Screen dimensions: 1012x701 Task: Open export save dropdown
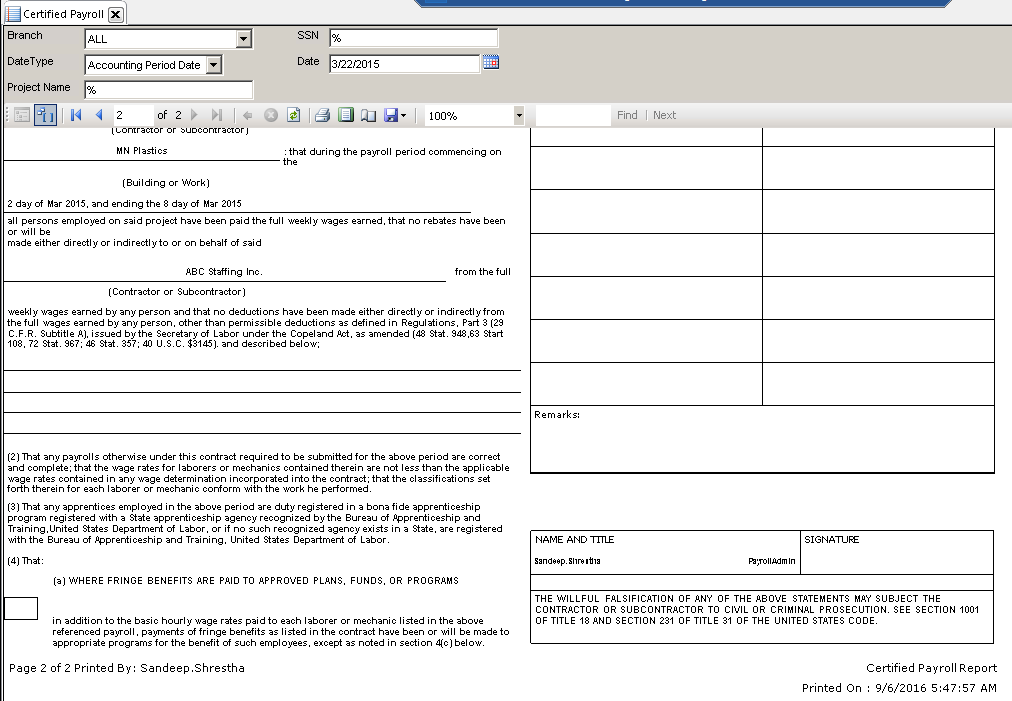pos(396,115)
